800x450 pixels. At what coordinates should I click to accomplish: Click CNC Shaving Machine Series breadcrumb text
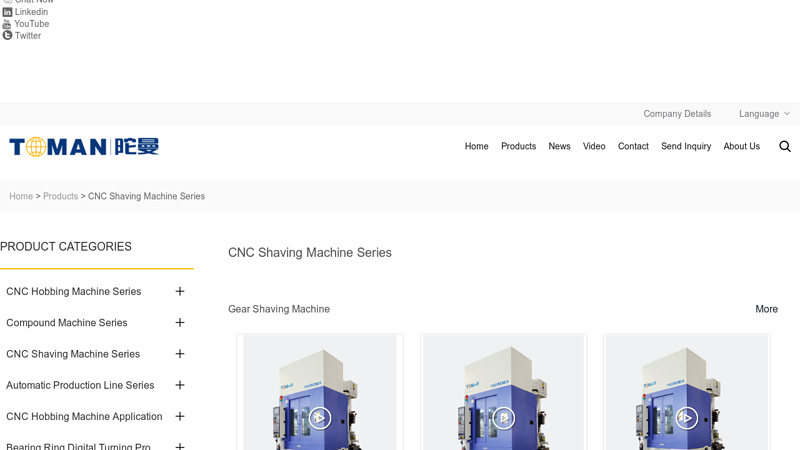146,196
